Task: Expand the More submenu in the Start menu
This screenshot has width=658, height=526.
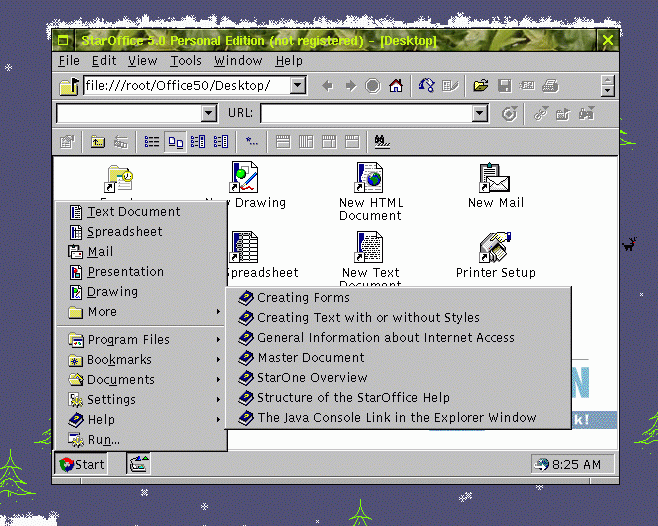Action: 142,312
